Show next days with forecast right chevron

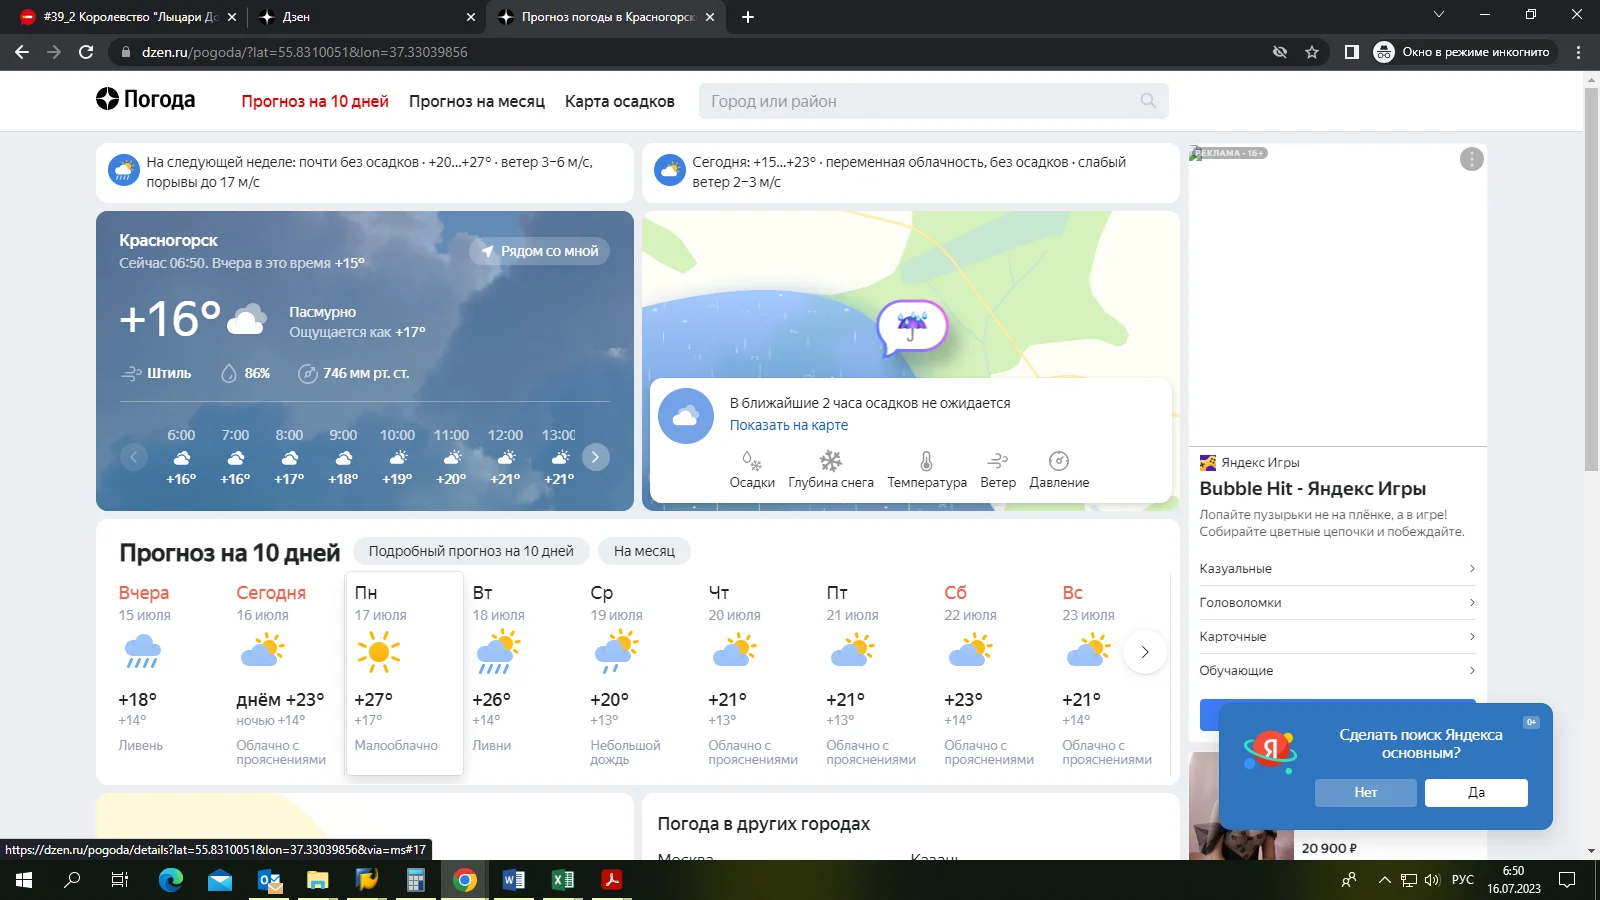click(1145, 652)
